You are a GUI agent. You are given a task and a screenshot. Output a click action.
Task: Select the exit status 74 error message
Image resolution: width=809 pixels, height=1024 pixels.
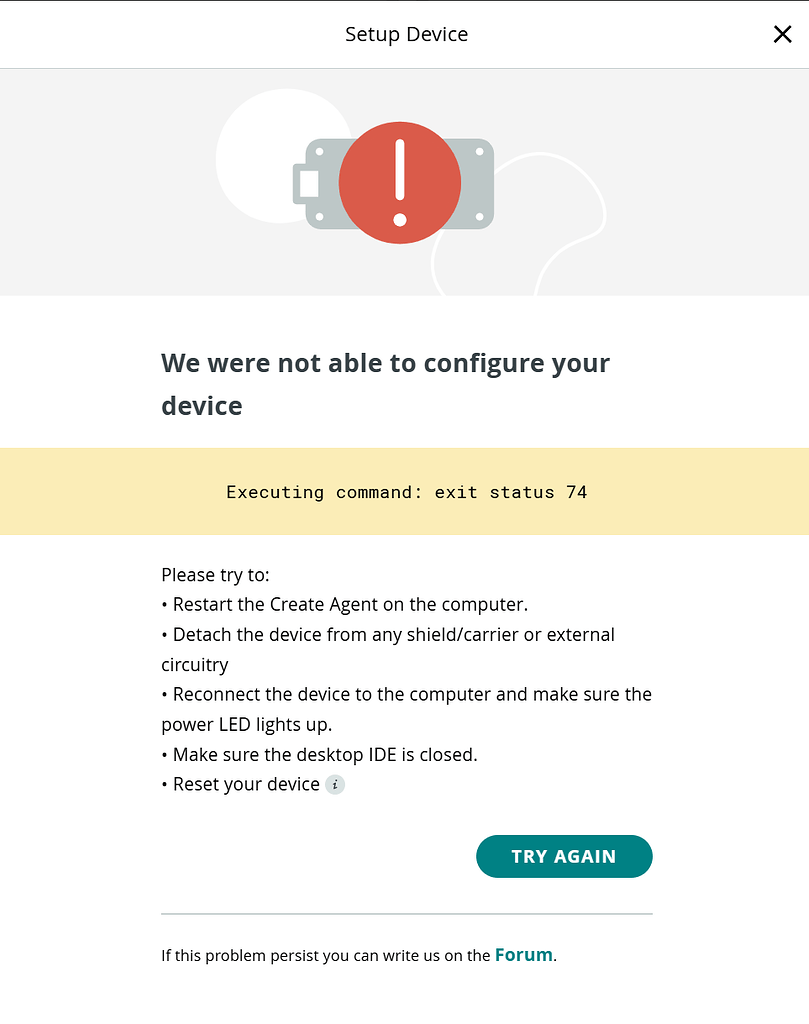(x=406, y=492)
